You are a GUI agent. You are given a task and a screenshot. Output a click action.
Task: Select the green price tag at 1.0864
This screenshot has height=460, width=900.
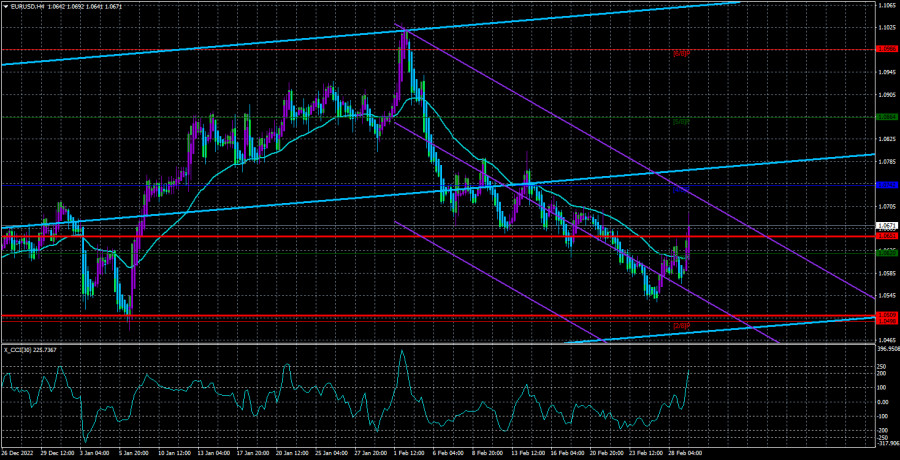coord(885,116)
